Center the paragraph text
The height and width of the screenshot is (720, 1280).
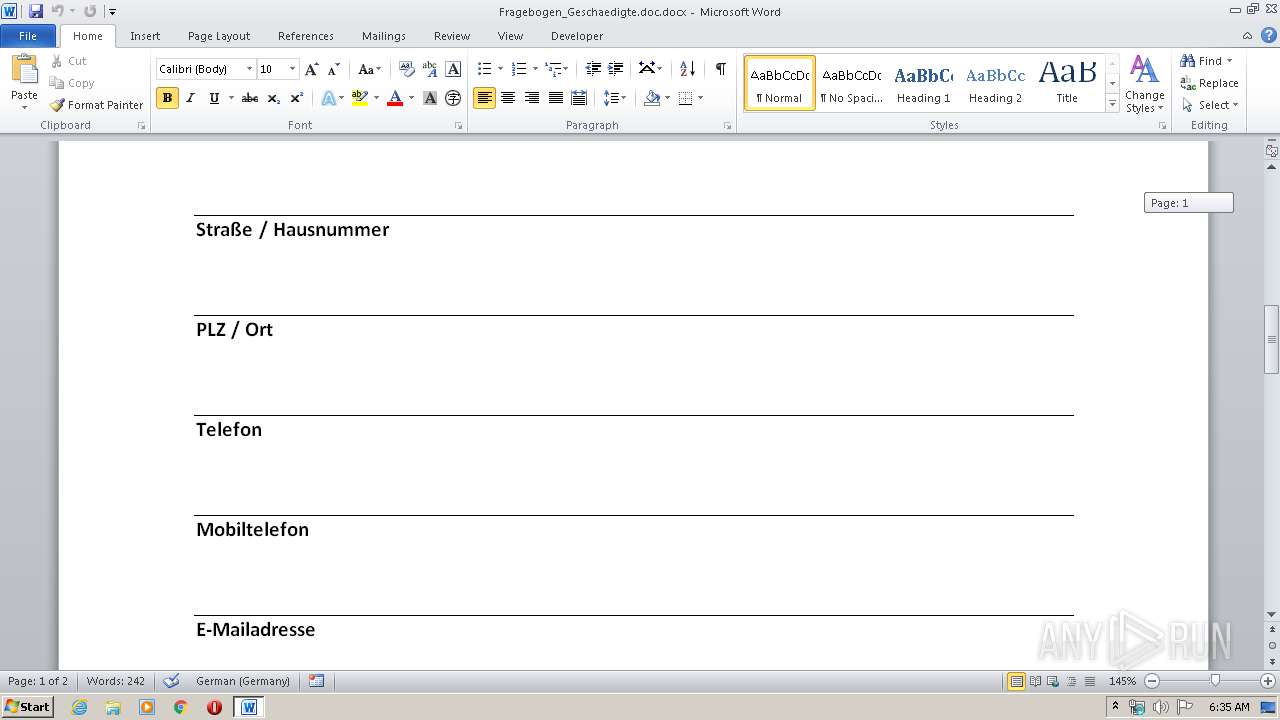pyautogui.click(x=508, y=98)
